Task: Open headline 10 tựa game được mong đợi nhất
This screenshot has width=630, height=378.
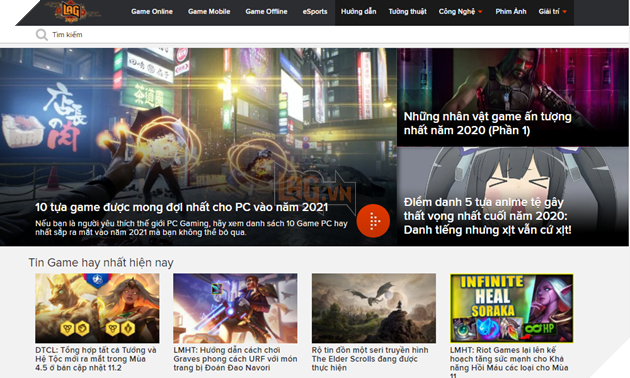Action: coord(182,207)
